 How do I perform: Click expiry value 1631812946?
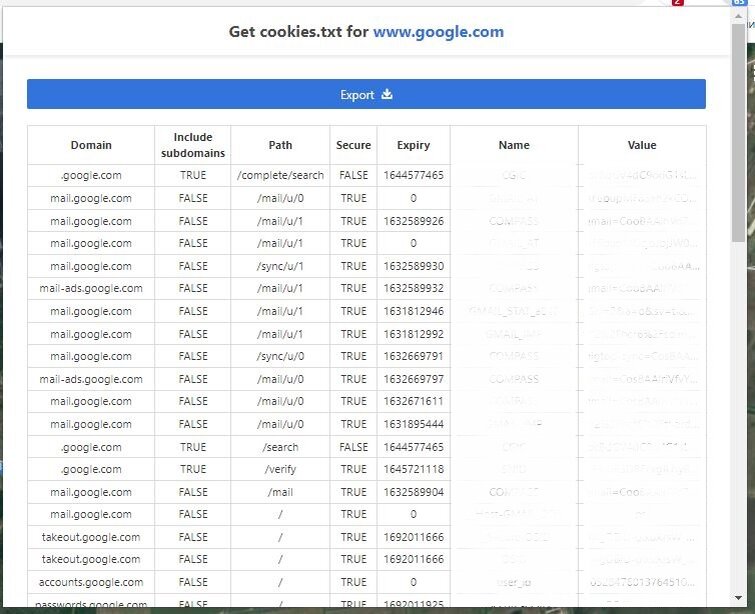(413, 311)
